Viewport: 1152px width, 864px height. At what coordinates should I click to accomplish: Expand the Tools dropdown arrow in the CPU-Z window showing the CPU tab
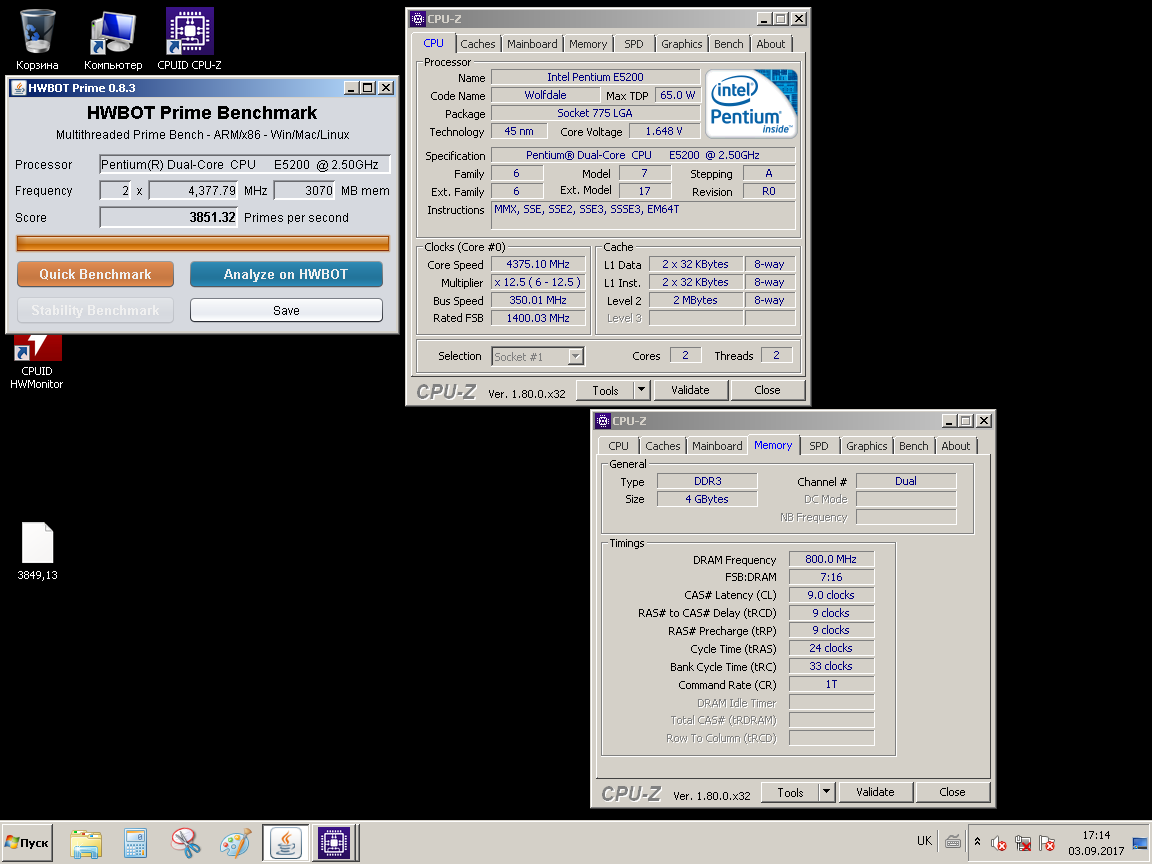[641, 390]
